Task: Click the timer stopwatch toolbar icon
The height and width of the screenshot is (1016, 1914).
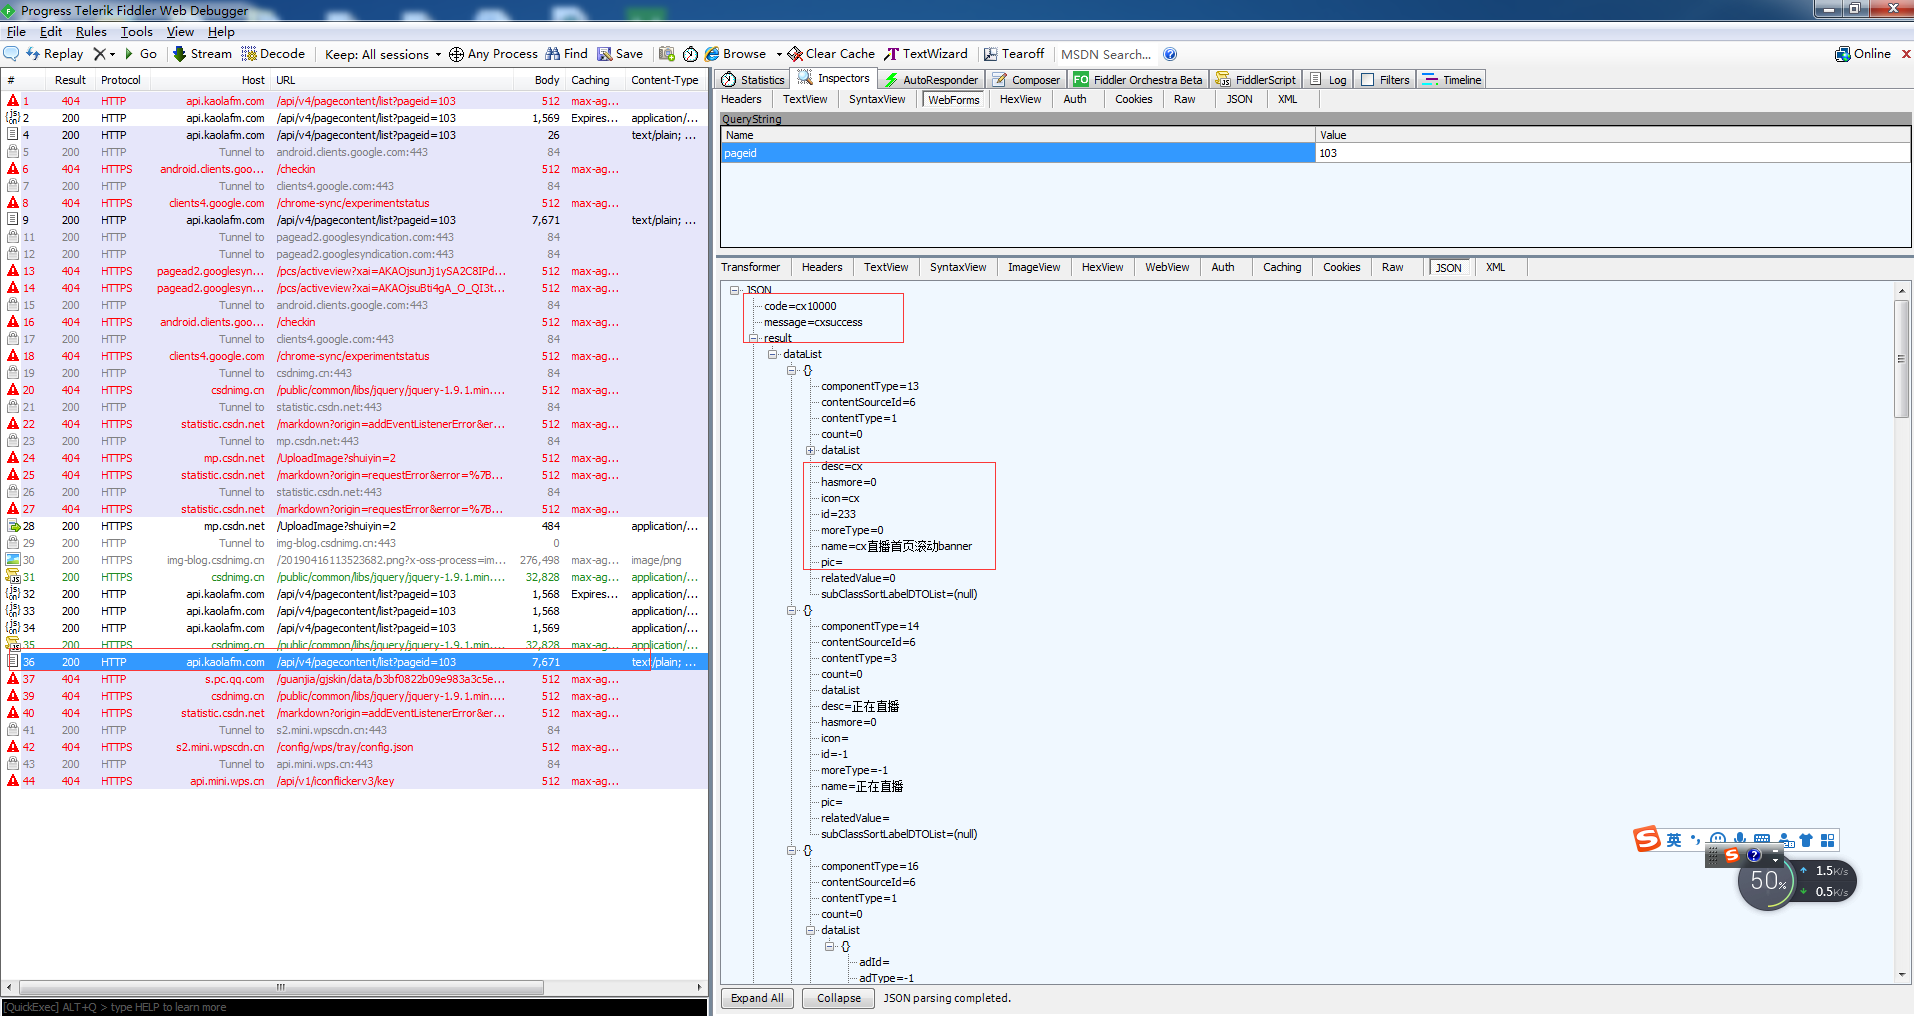Action: tap(690, 54)
